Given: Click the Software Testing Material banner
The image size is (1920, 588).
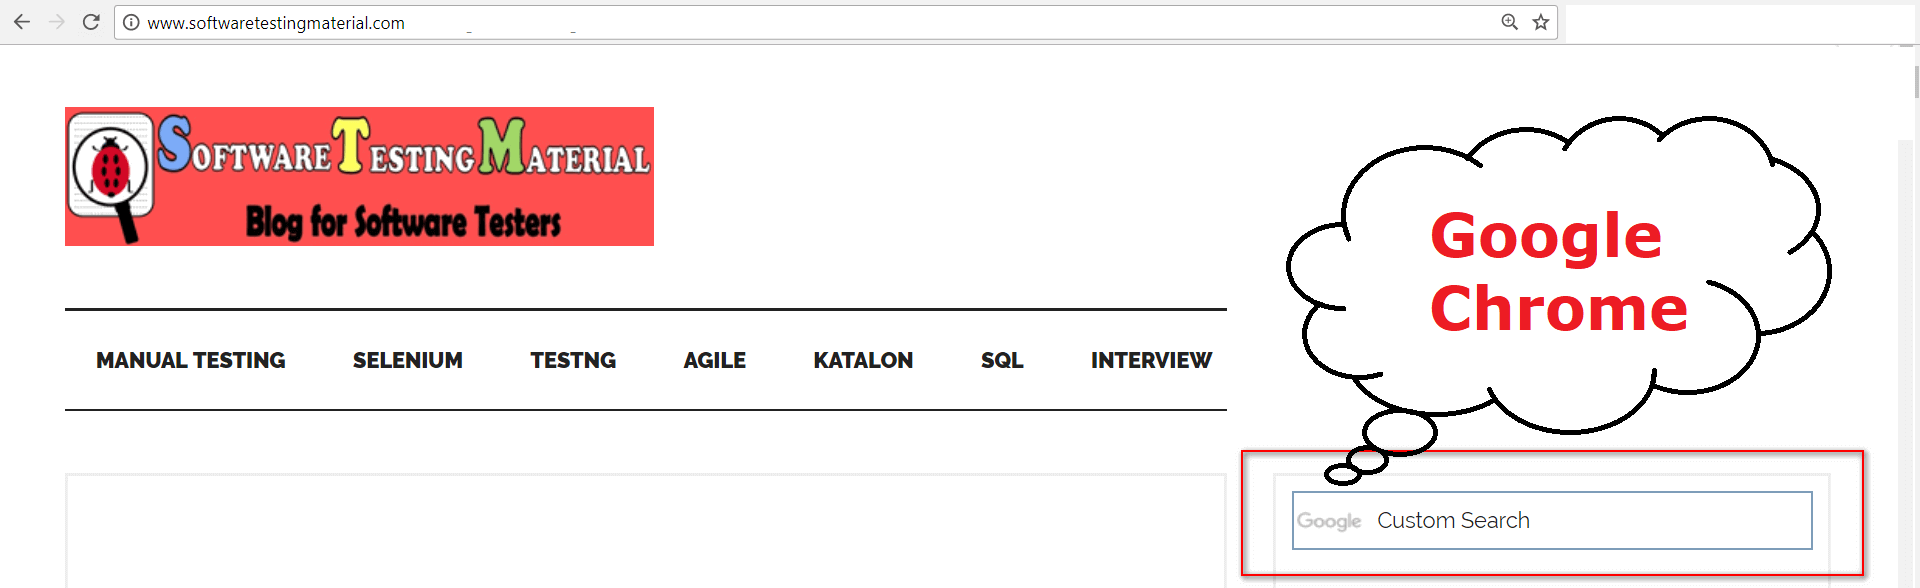Looking at the screenshot, I should click(x=359, y=176).
